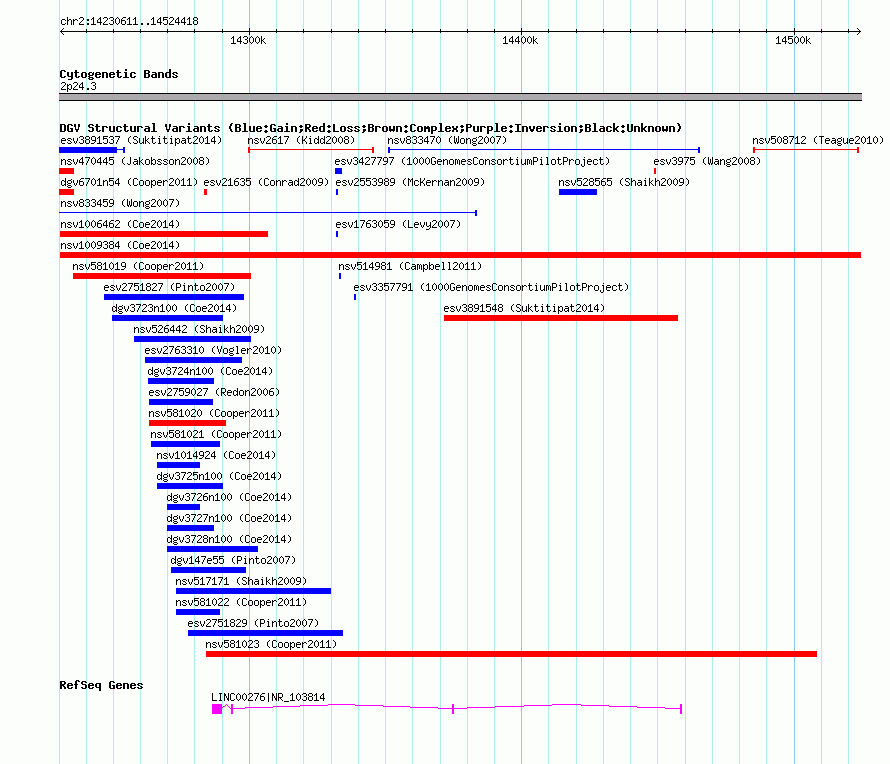Click the gray 2p24.3 cytogenetic band bar
Image resolution: width=890 pixels, height=764 pixels.
click(x=460, y=97)
